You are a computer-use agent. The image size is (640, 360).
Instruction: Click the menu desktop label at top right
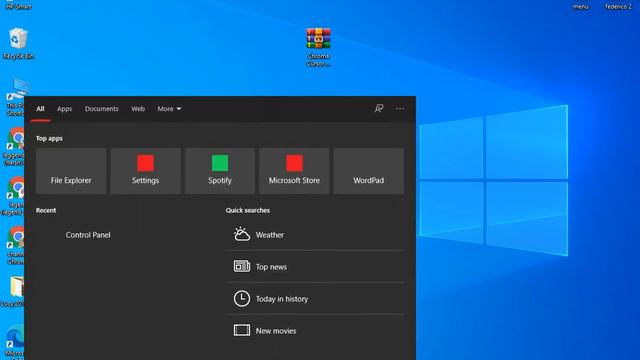tap(580, 6)
